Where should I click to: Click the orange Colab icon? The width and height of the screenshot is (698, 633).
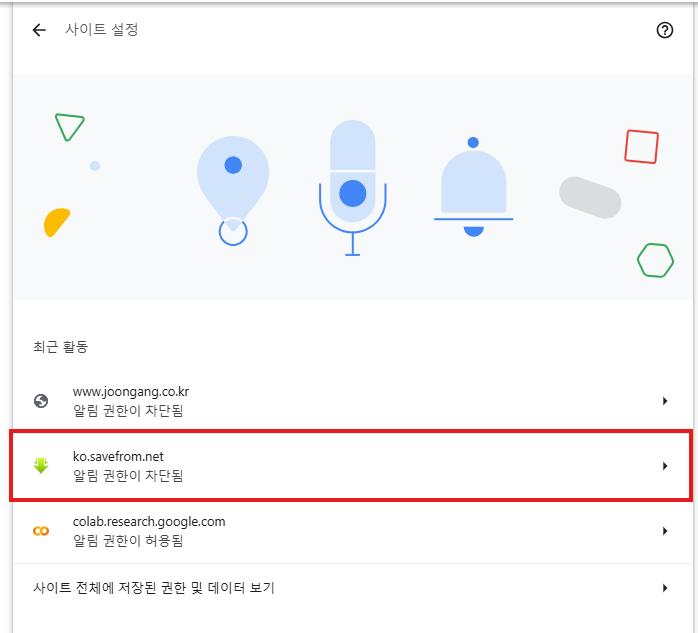41,531
